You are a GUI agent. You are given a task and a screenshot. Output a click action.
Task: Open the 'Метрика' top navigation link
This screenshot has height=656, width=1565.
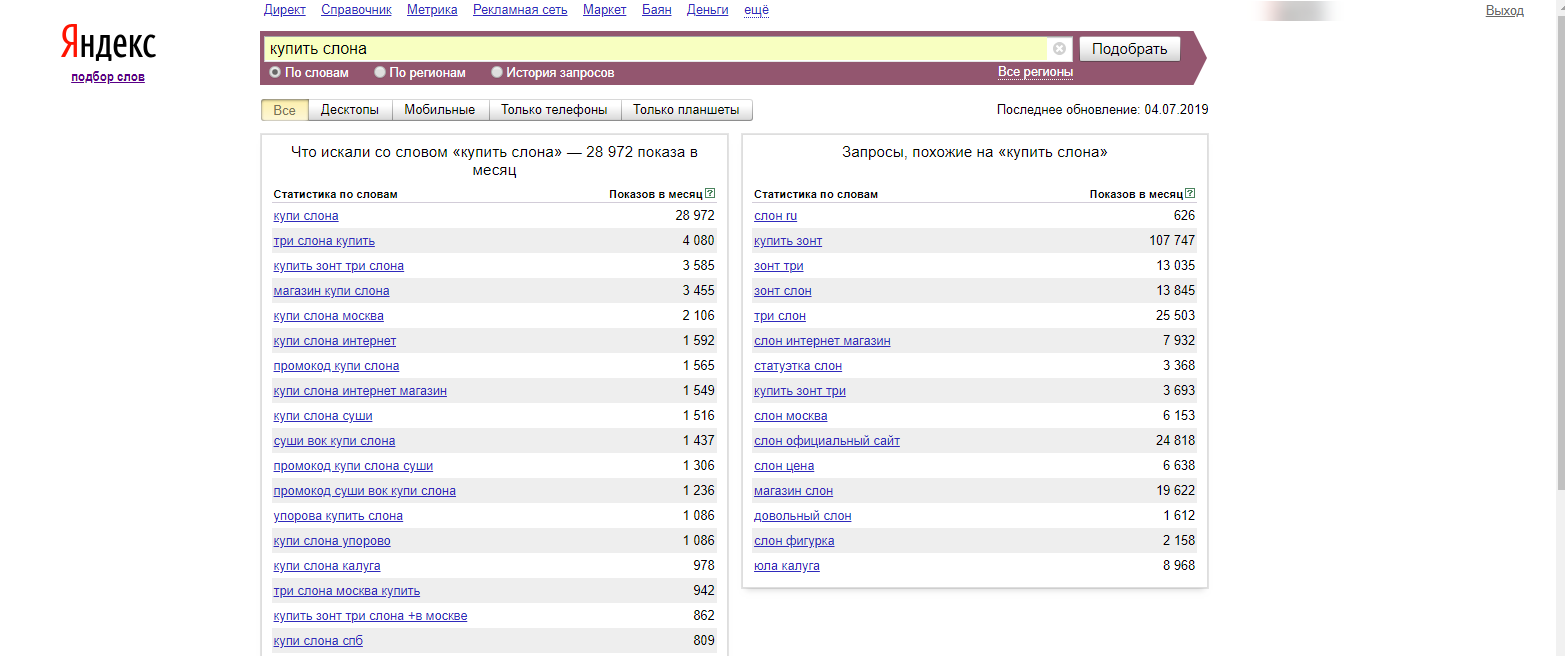[433, 10]
